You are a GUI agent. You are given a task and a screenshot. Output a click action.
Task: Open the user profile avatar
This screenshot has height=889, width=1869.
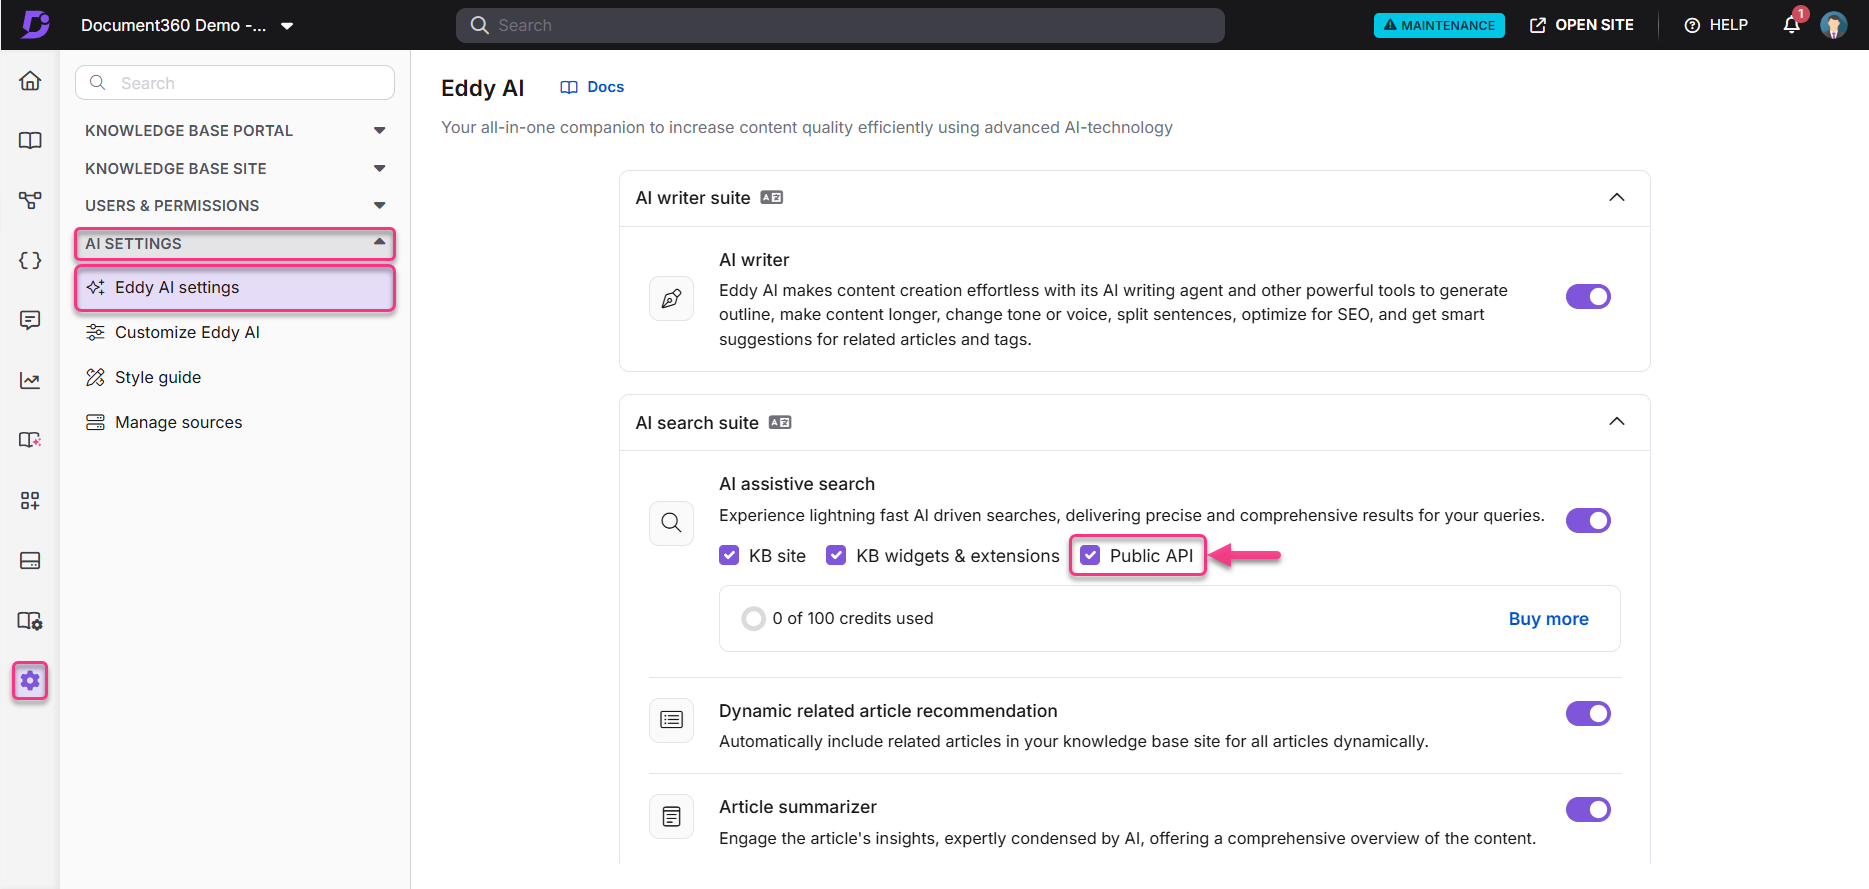(x=1834, y=25)
